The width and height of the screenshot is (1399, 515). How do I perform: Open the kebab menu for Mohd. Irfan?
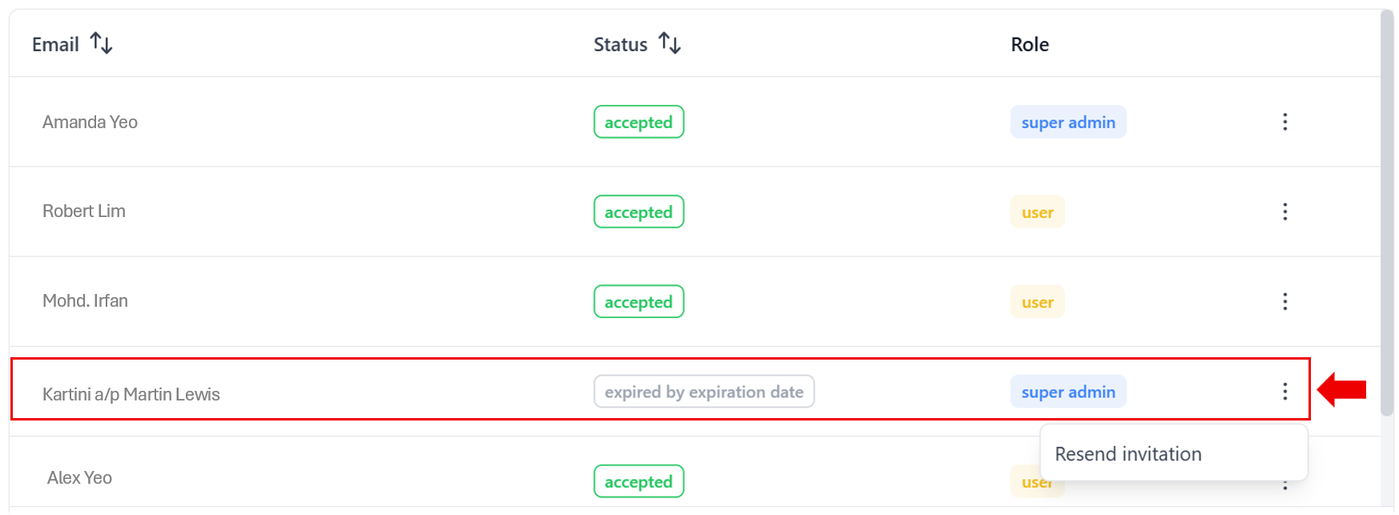pos(1285,301)
